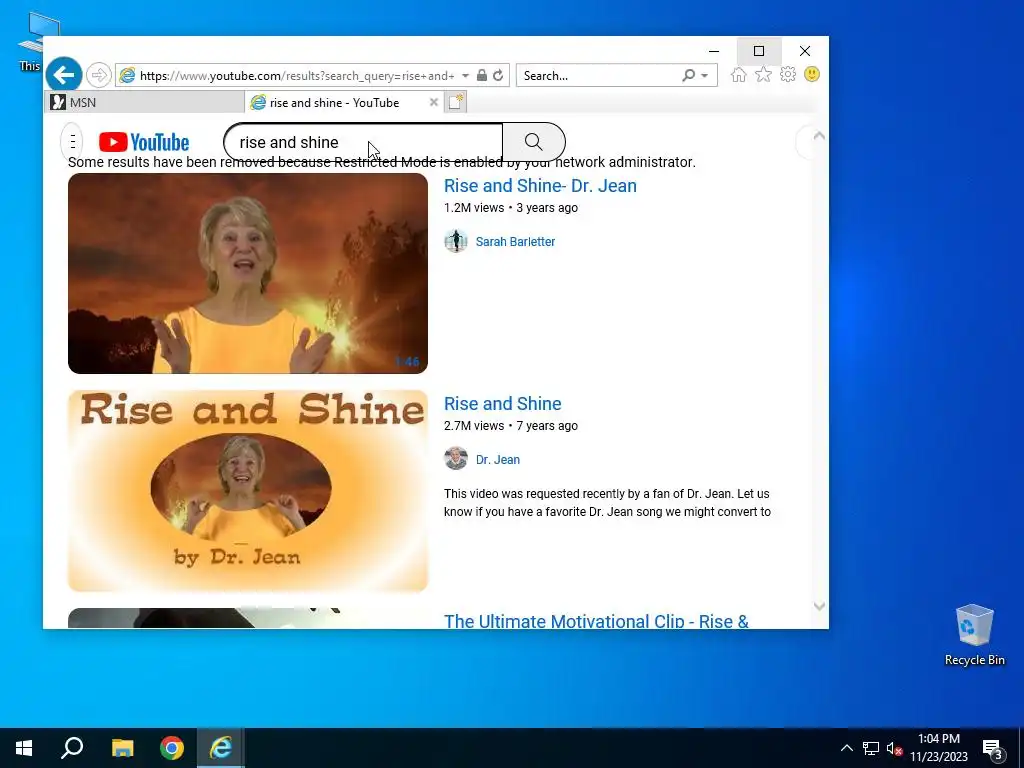Open Favorites star icon
The height and width of the screenshot is (768, 1024).
(763, 75)
